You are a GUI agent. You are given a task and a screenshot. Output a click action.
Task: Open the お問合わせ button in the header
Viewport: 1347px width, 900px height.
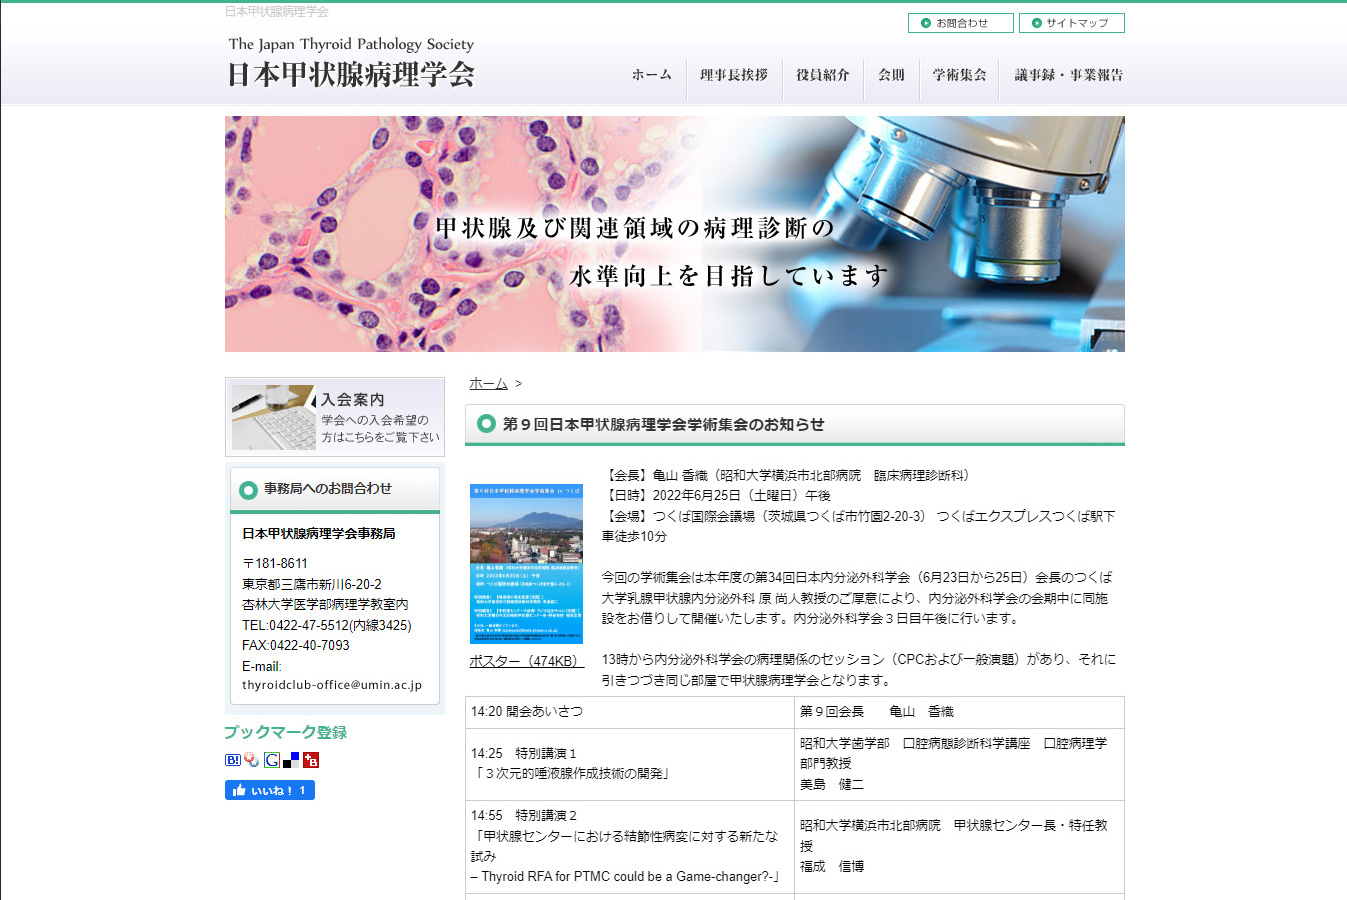click(960, 23)
